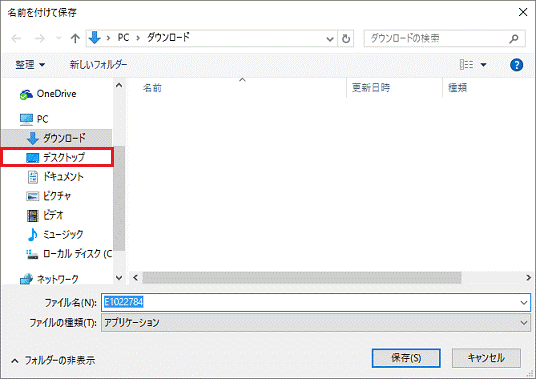Select ダウンロード in the address breadcrumb
Viewport: 536px width, 379px height.
coord(168,37)
